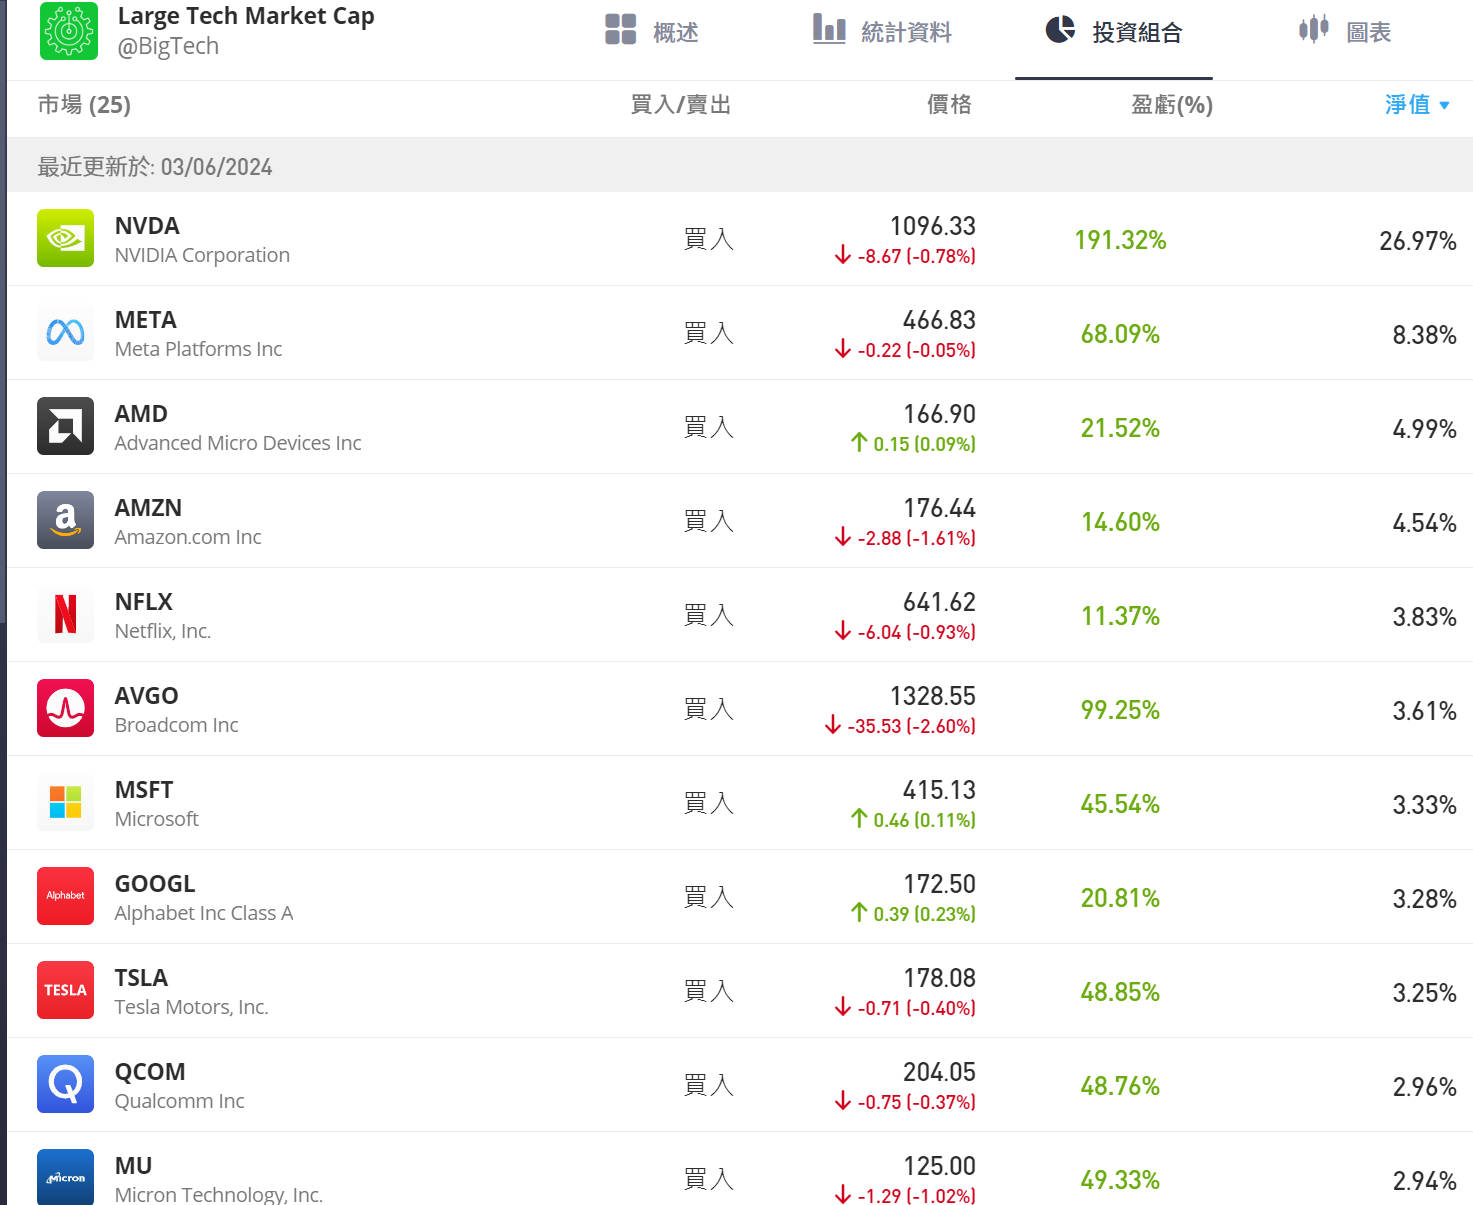
Task: Click the Tesla logo icon
Action: tap(65, 990)
